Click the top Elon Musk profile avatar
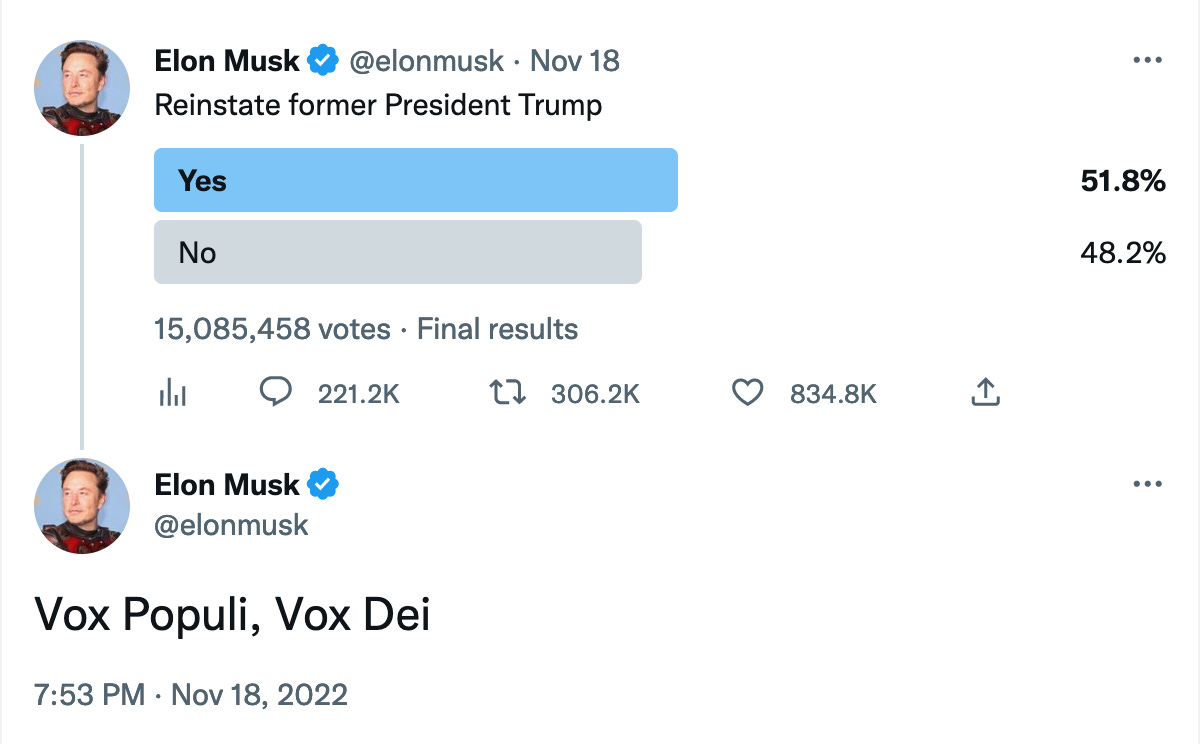 pos(82,89)
